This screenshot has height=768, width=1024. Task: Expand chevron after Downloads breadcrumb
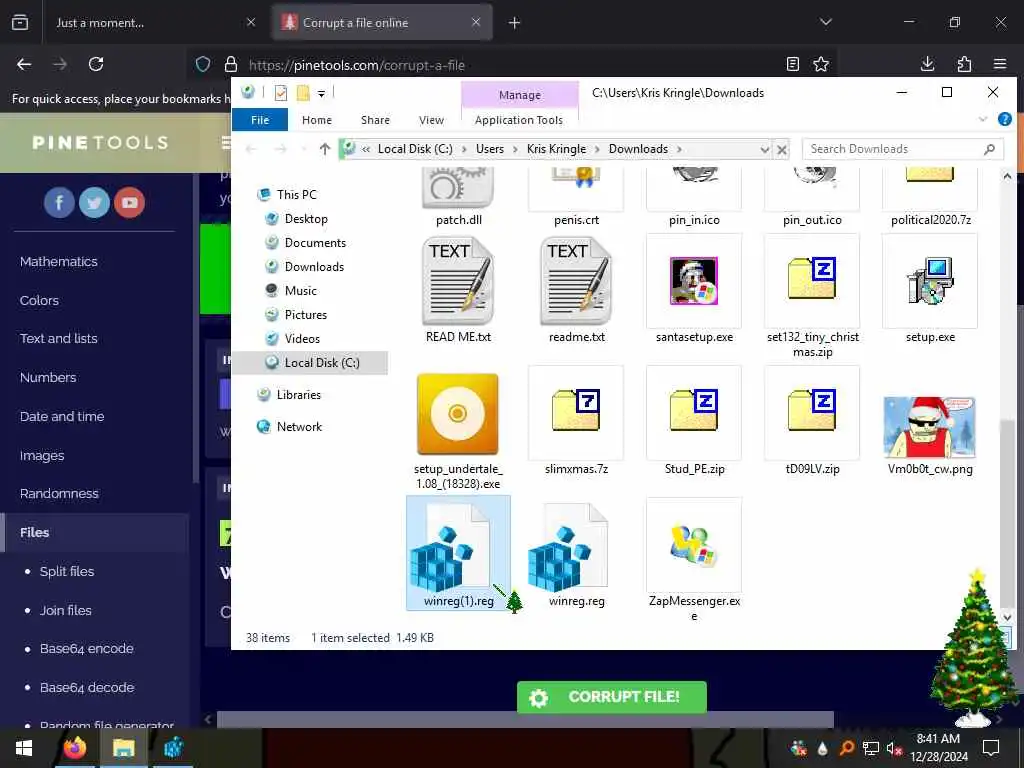tap(679, 150)
